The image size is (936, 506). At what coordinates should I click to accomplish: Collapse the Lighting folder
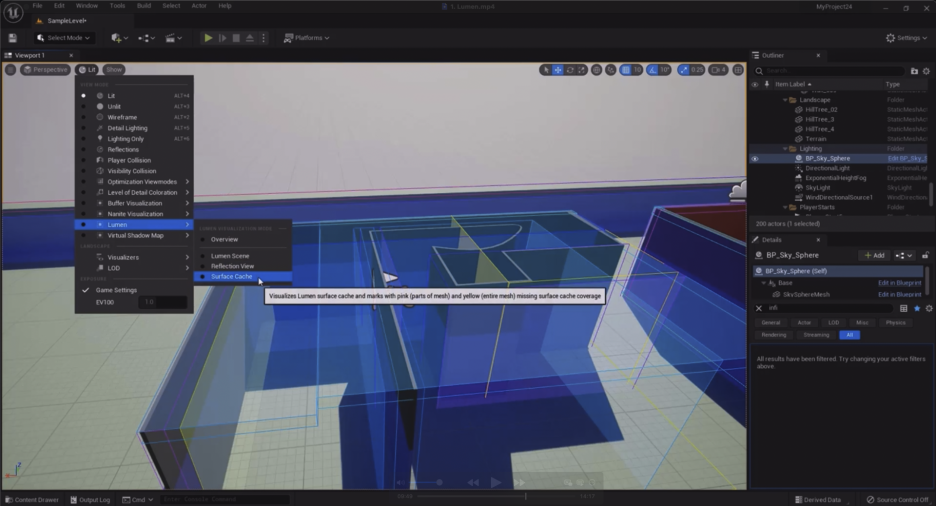tap(785, 149)
